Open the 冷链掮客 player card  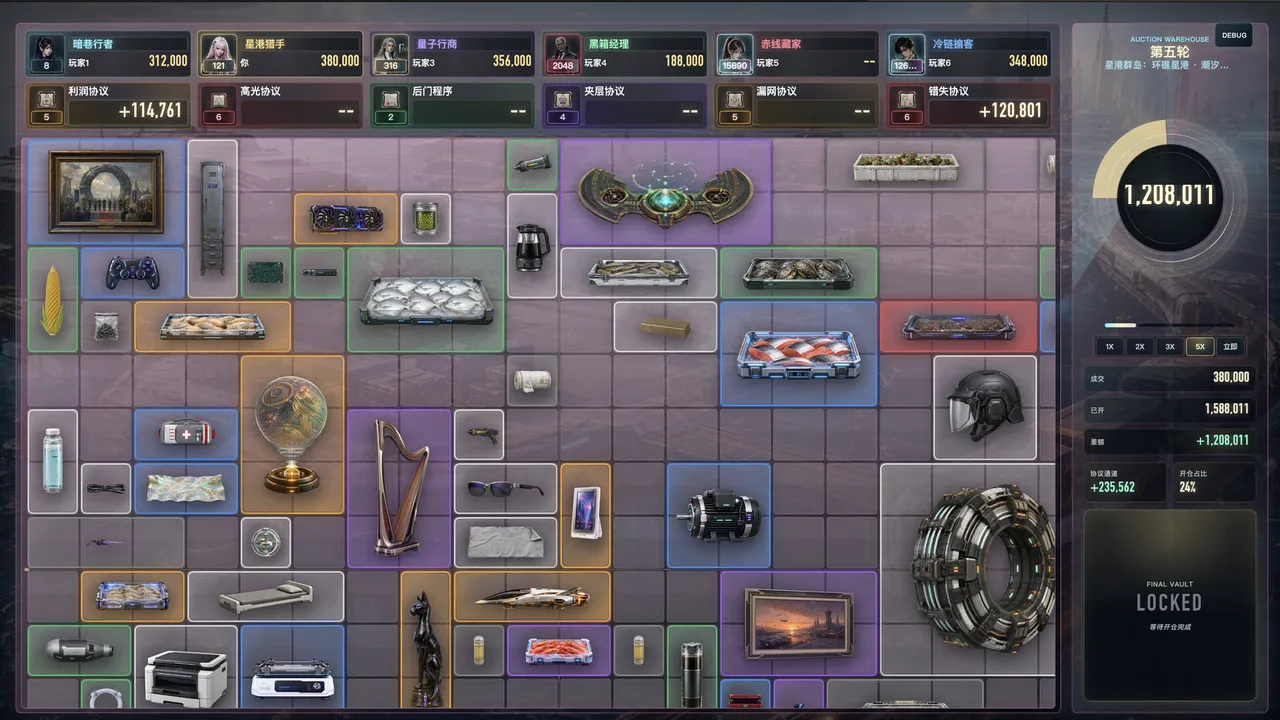coord(968,53)
